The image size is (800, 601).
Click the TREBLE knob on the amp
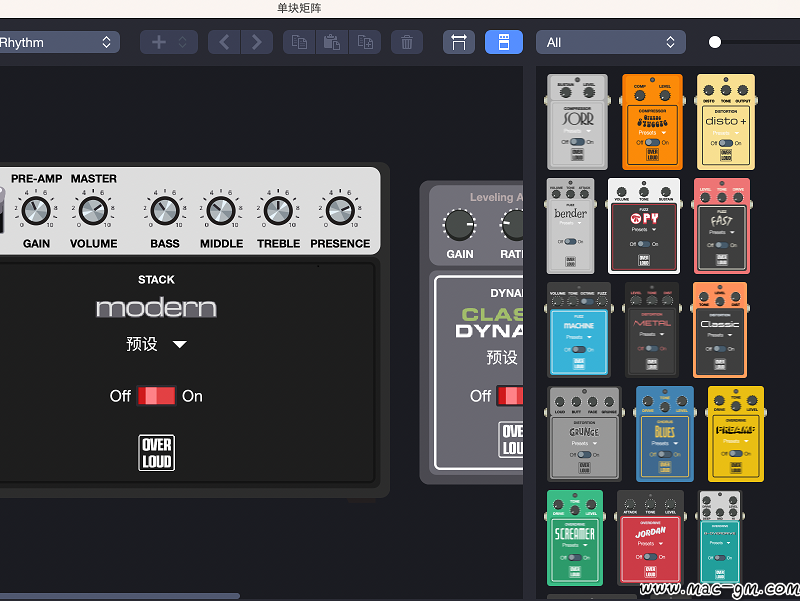[x=279, y=210]
